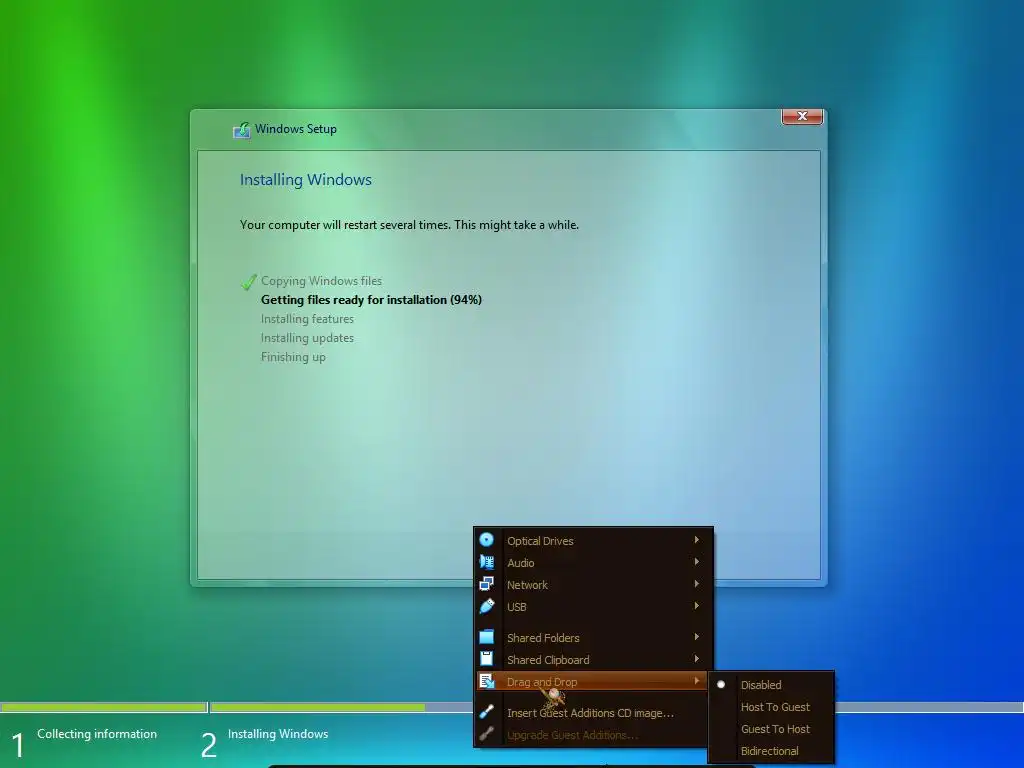Click the Copying Windows files step
This screenshot has width=1024, height=768.
tap(321, 281)
